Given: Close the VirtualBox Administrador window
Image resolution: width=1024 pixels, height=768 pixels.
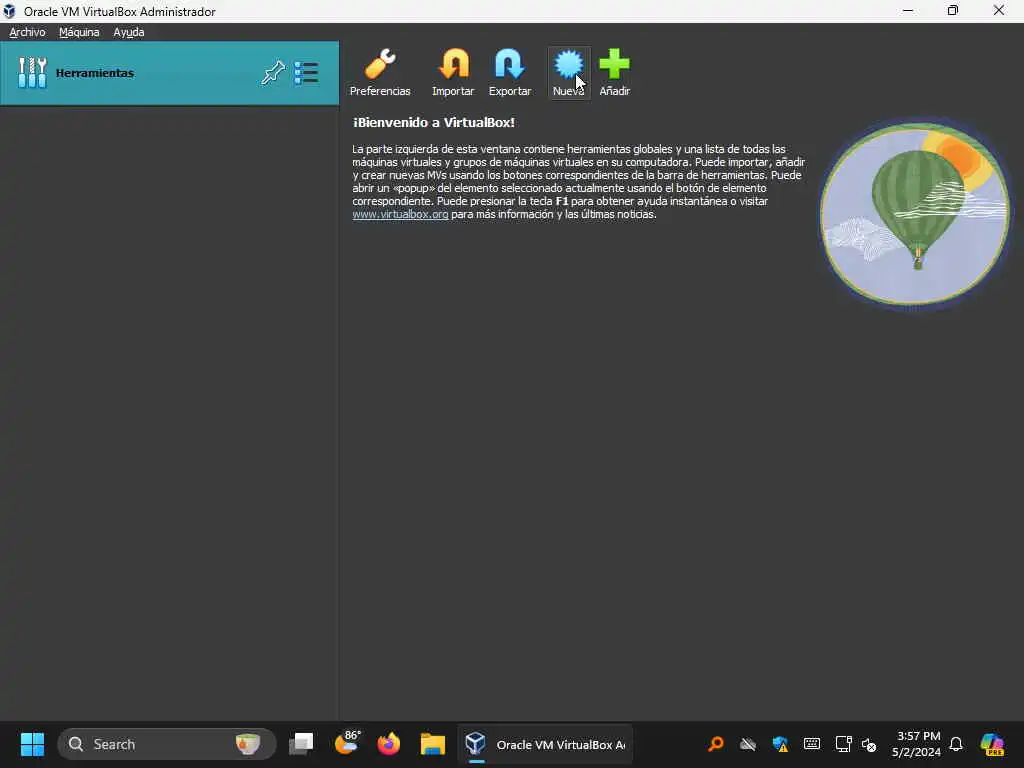Looking at the screenshot, I should [x=999, y=11].
